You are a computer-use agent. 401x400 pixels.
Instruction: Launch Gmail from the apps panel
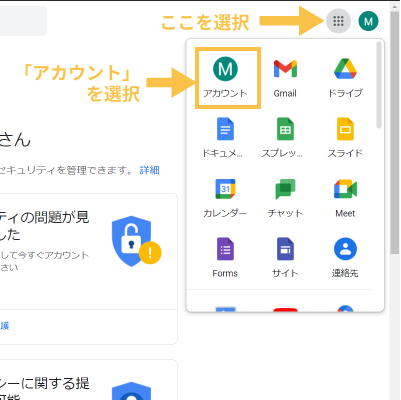coord(285,78)
